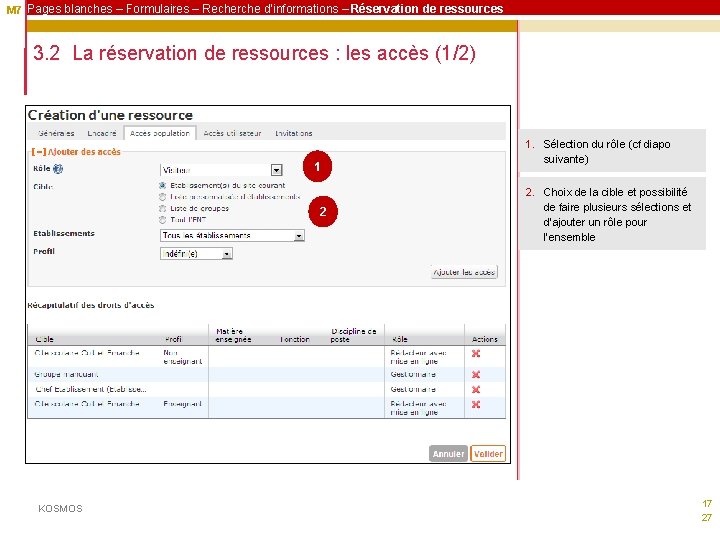Click Pages blanches in the top breadcrumb
Screen dimensions: 720x540
(70, 8)
